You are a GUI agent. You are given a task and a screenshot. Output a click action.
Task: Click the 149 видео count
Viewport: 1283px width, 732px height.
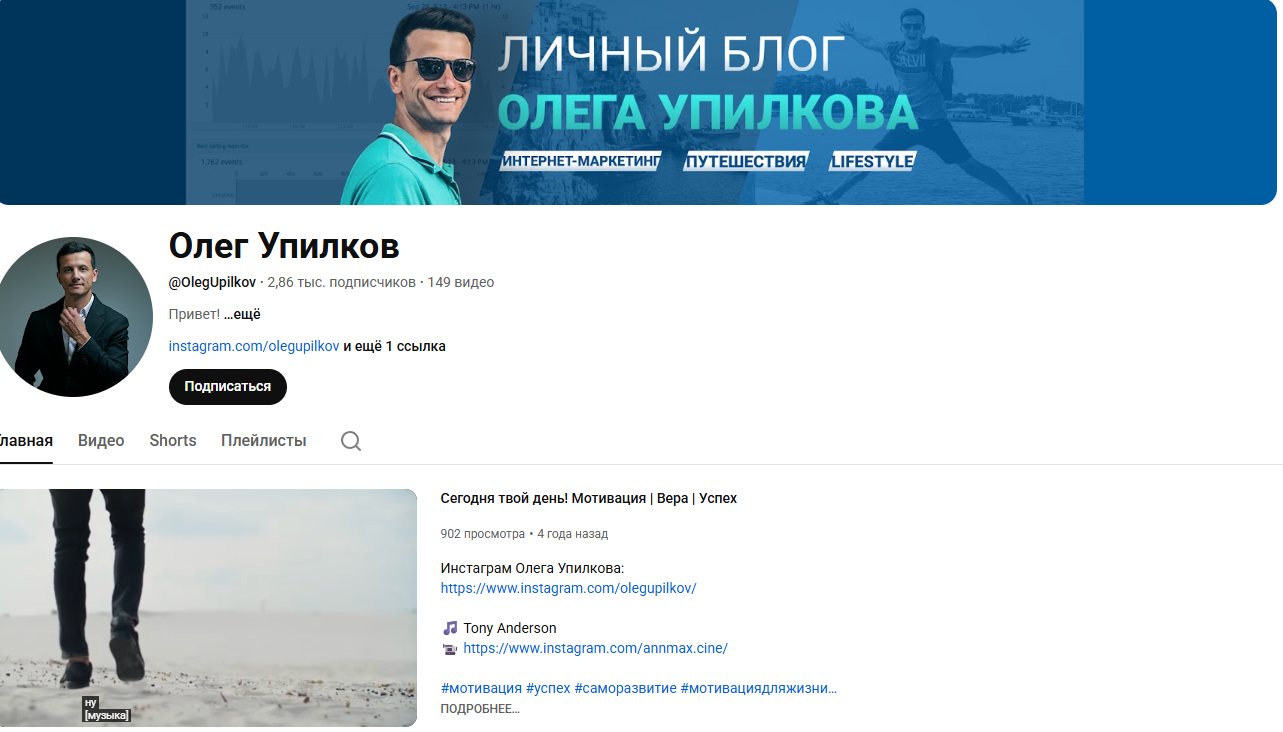click(461, 282)
